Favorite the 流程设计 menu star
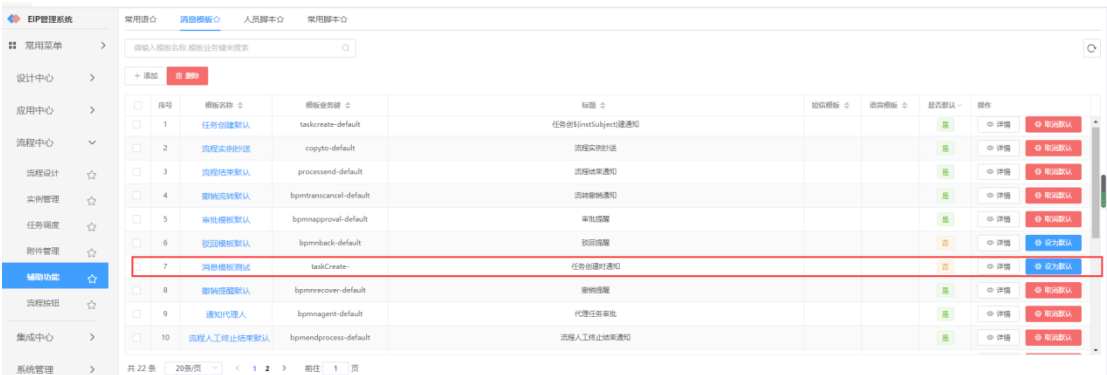 91,174
